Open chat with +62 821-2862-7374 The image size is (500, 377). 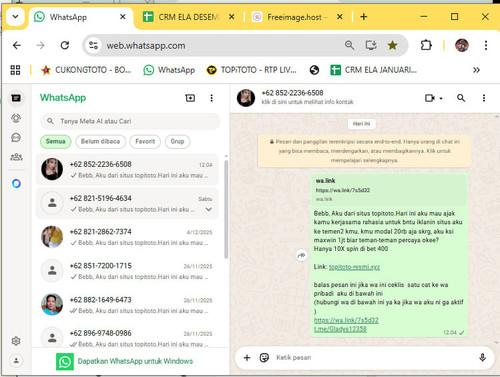127,237
